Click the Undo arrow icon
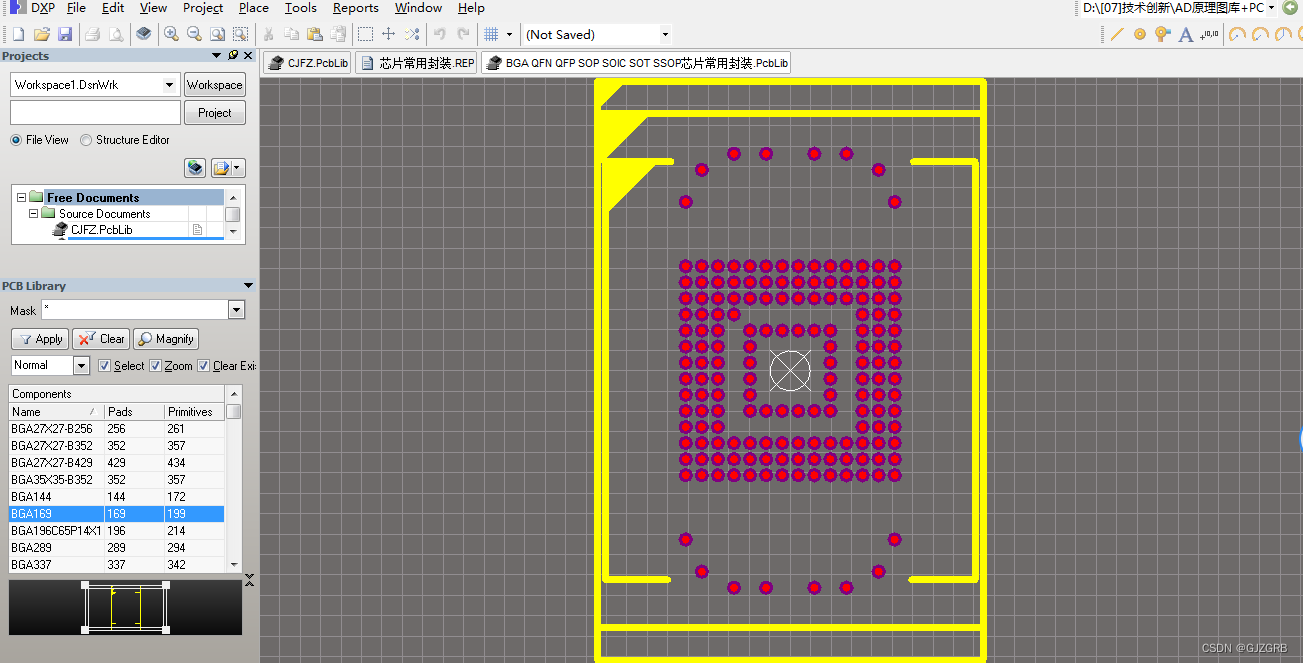Image resolution: width=1303 pixels, height=663 pixels. [440, 34]
